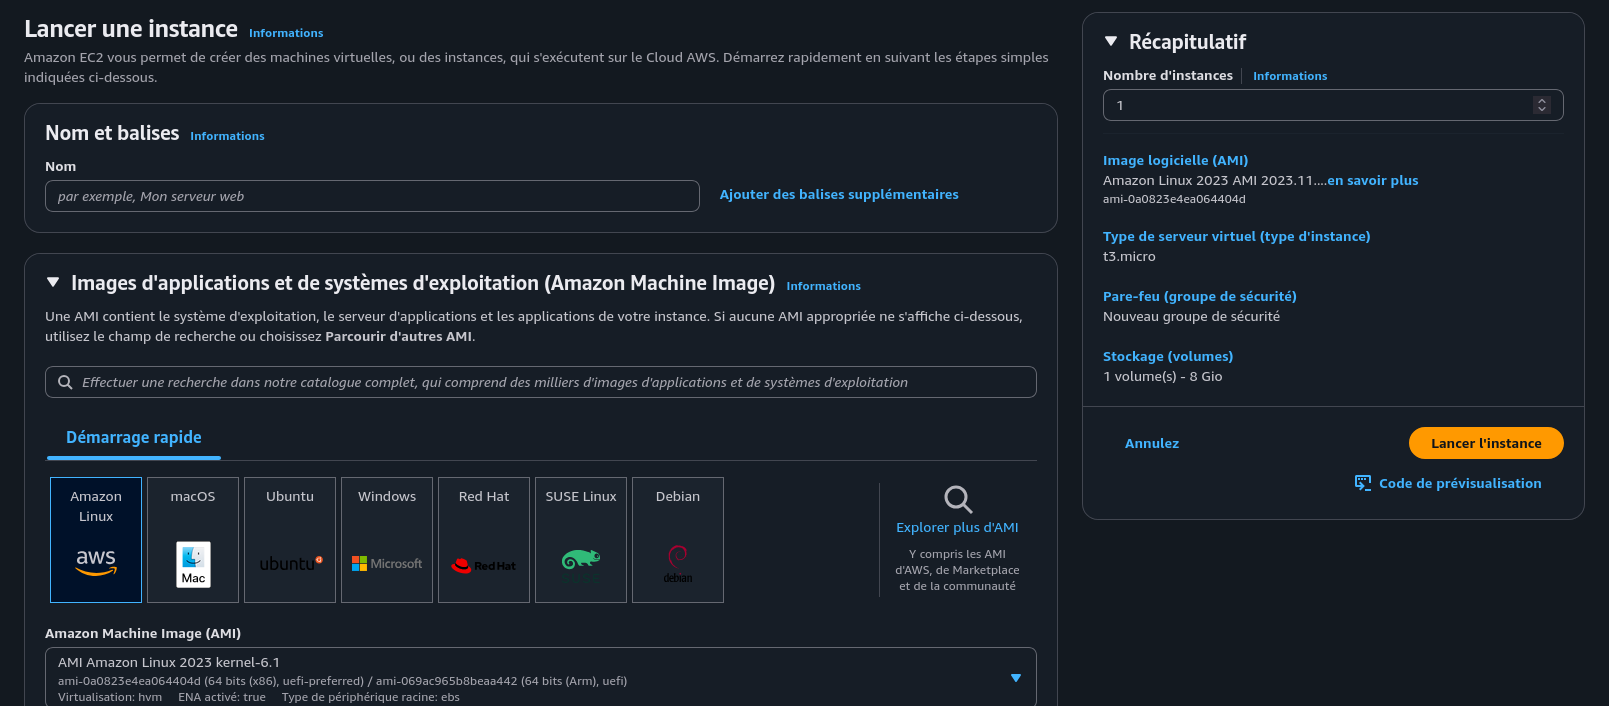
Task: Choose the macOS image tile
Action: pos(193,540)
